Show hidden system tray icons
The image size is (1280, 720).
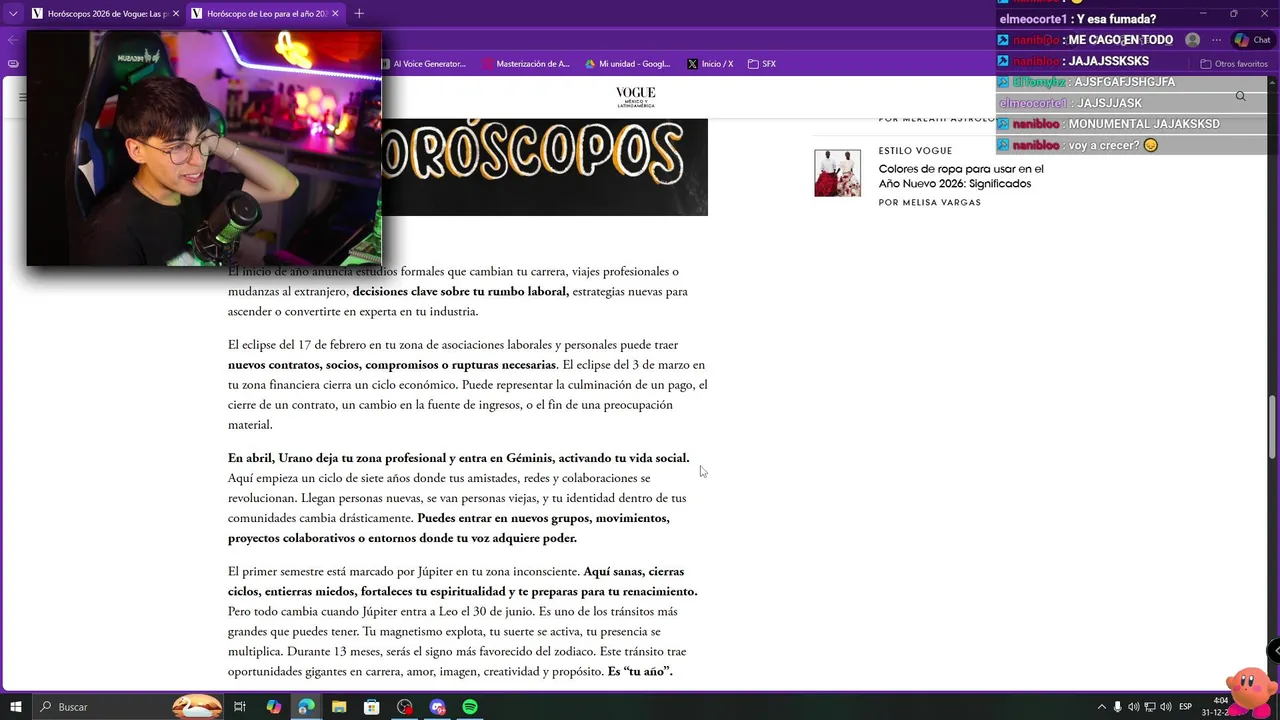pyautogui.click(x=1102, y=707)
